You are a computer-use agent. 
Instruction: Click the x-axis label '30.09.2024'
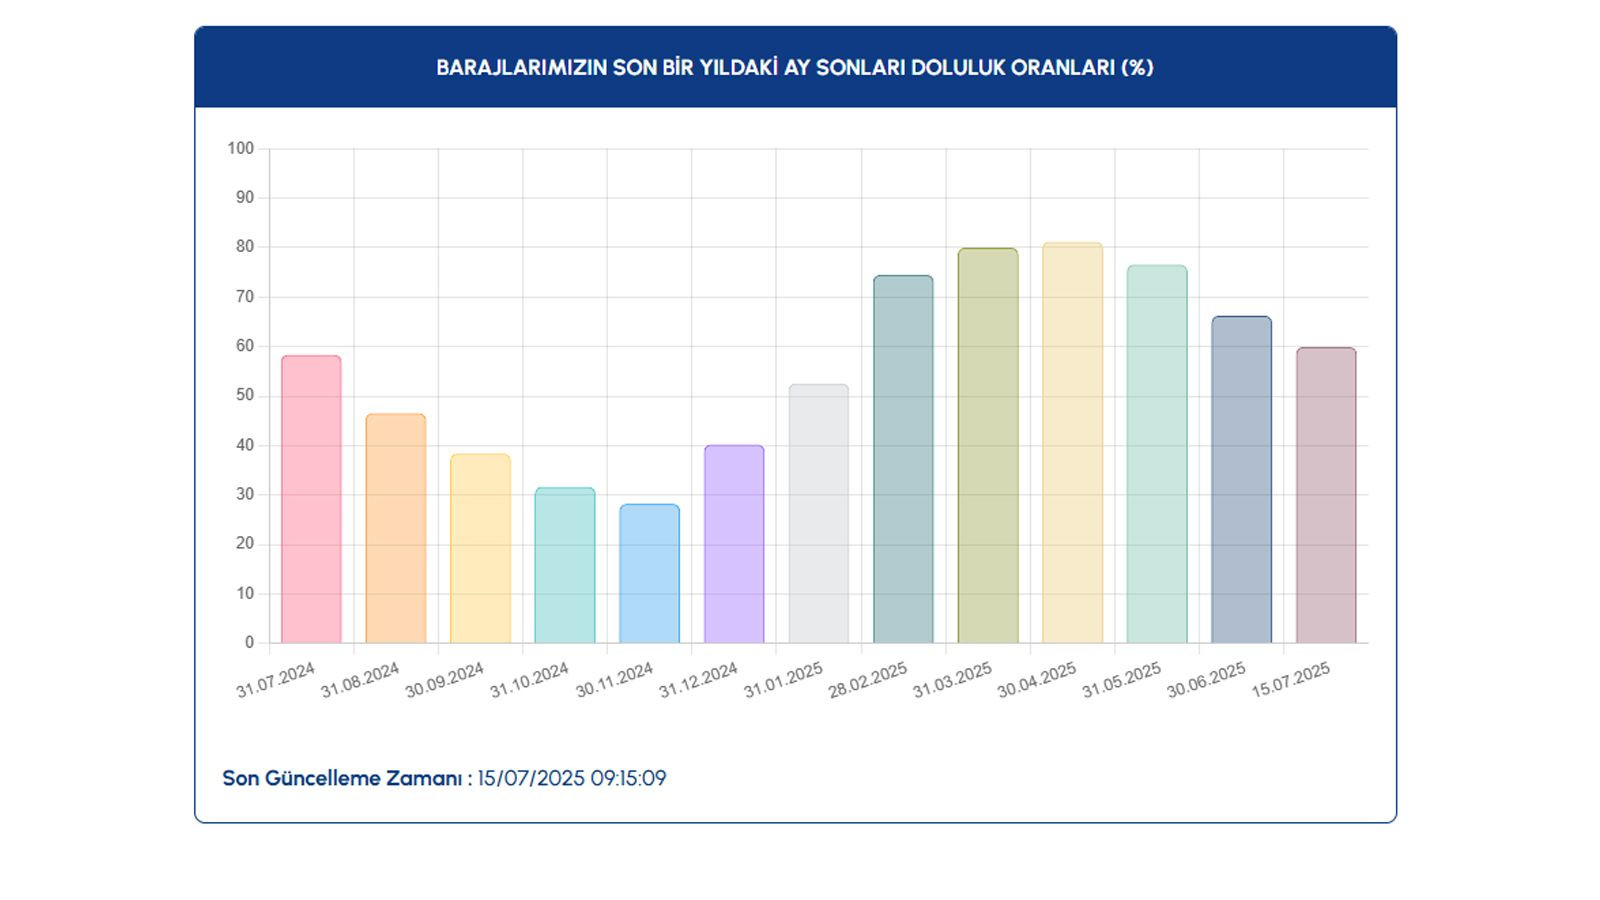click(444, 680)
